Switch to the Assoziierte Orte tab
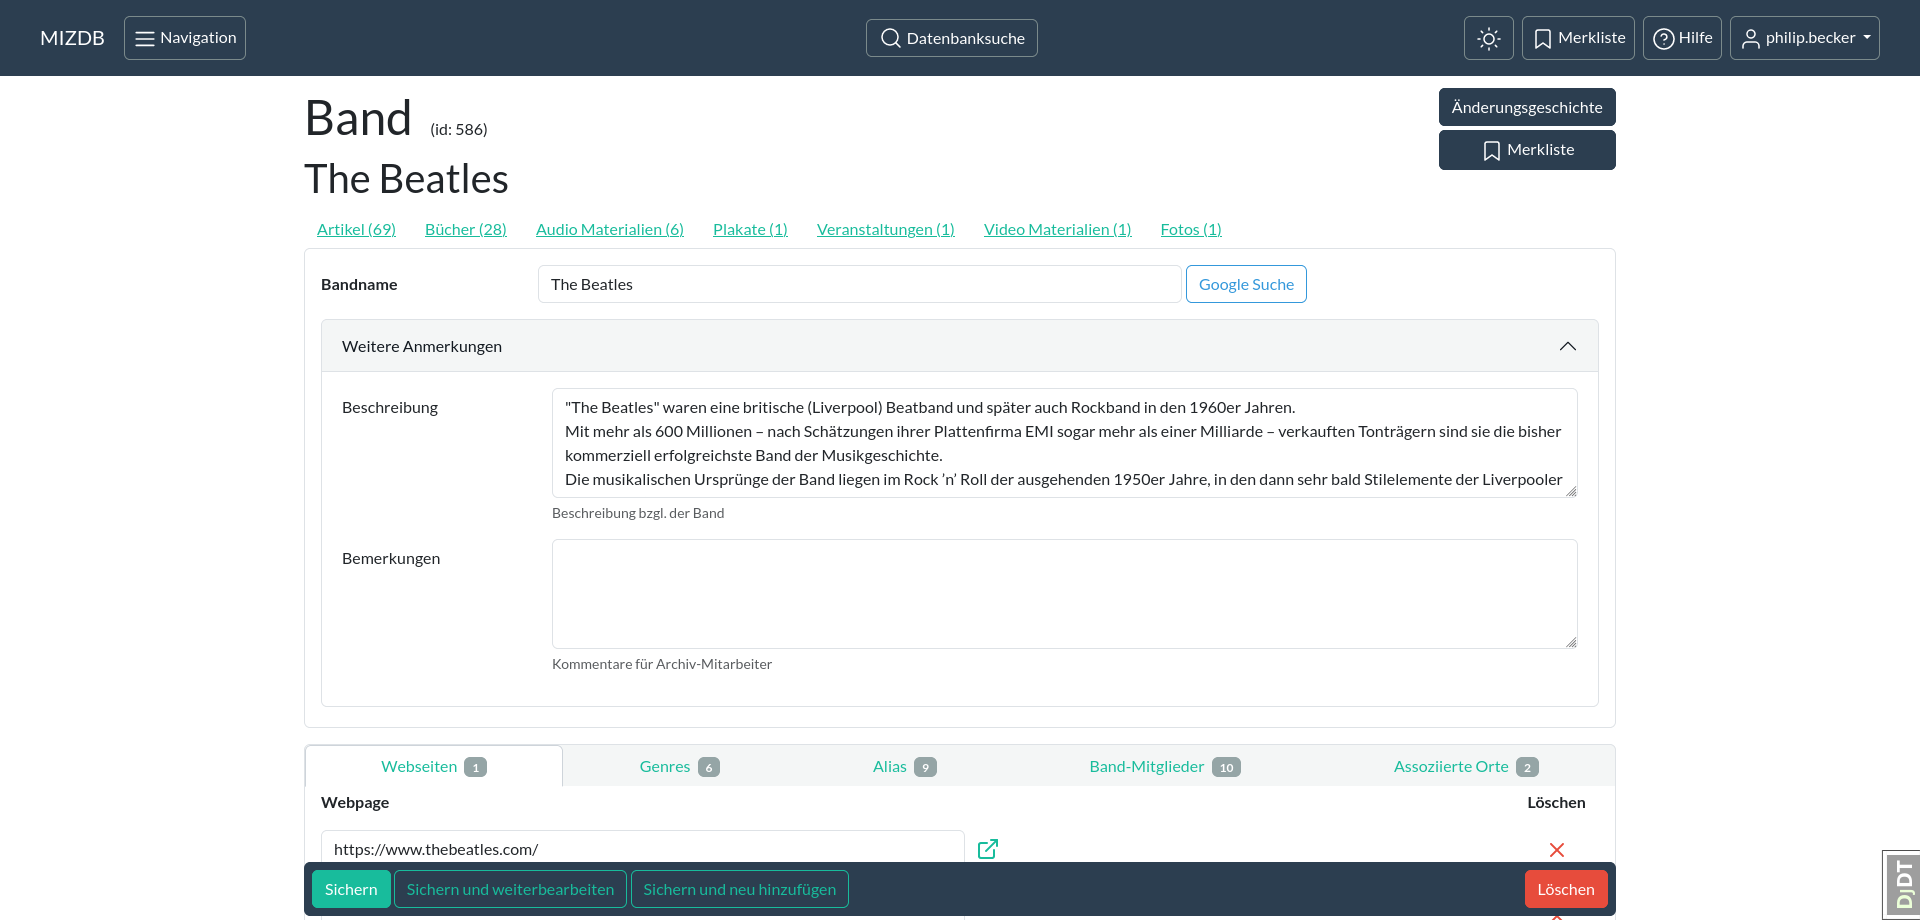The width and height of the screenshot is (1920, 920). [1466, 766]
